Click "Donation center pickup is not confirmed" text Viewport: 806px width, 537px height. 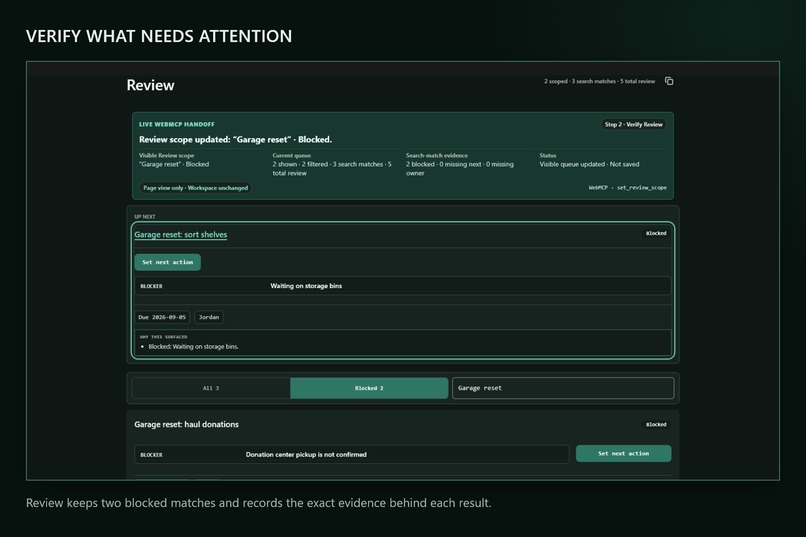(306, 455)
